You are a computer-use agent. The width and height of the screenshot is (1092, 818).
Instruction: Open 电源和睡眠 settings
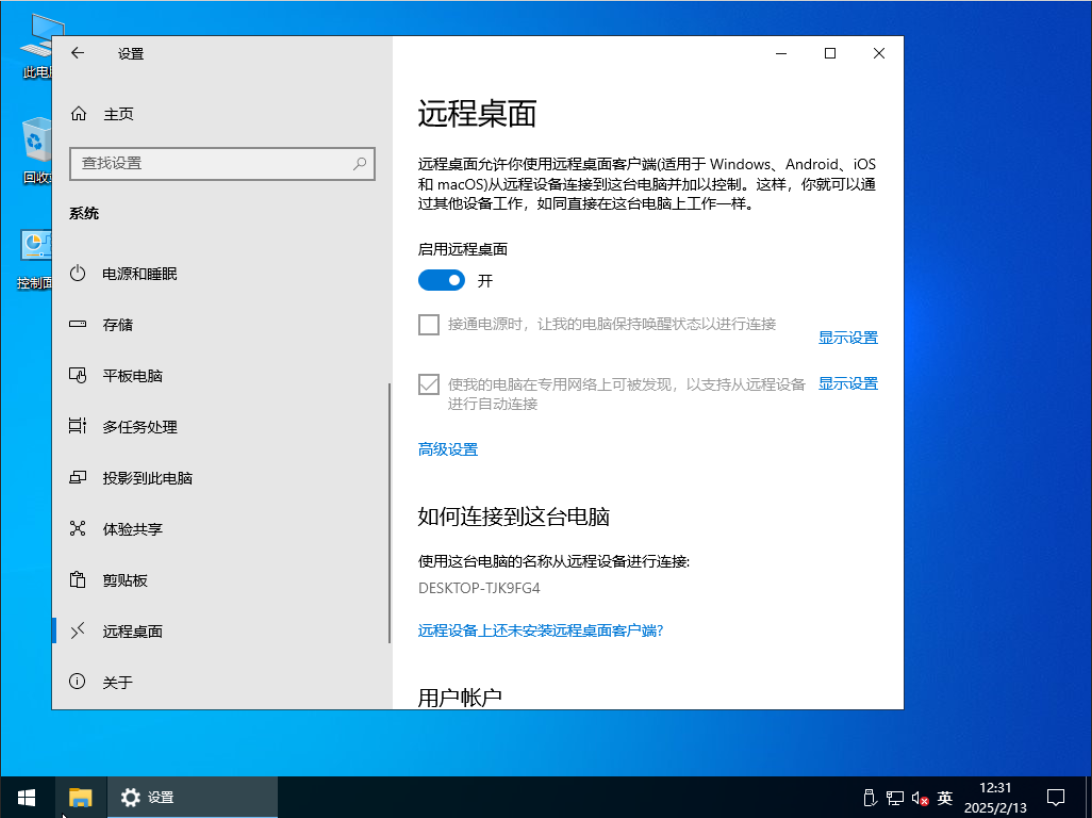tap(139, 273)
